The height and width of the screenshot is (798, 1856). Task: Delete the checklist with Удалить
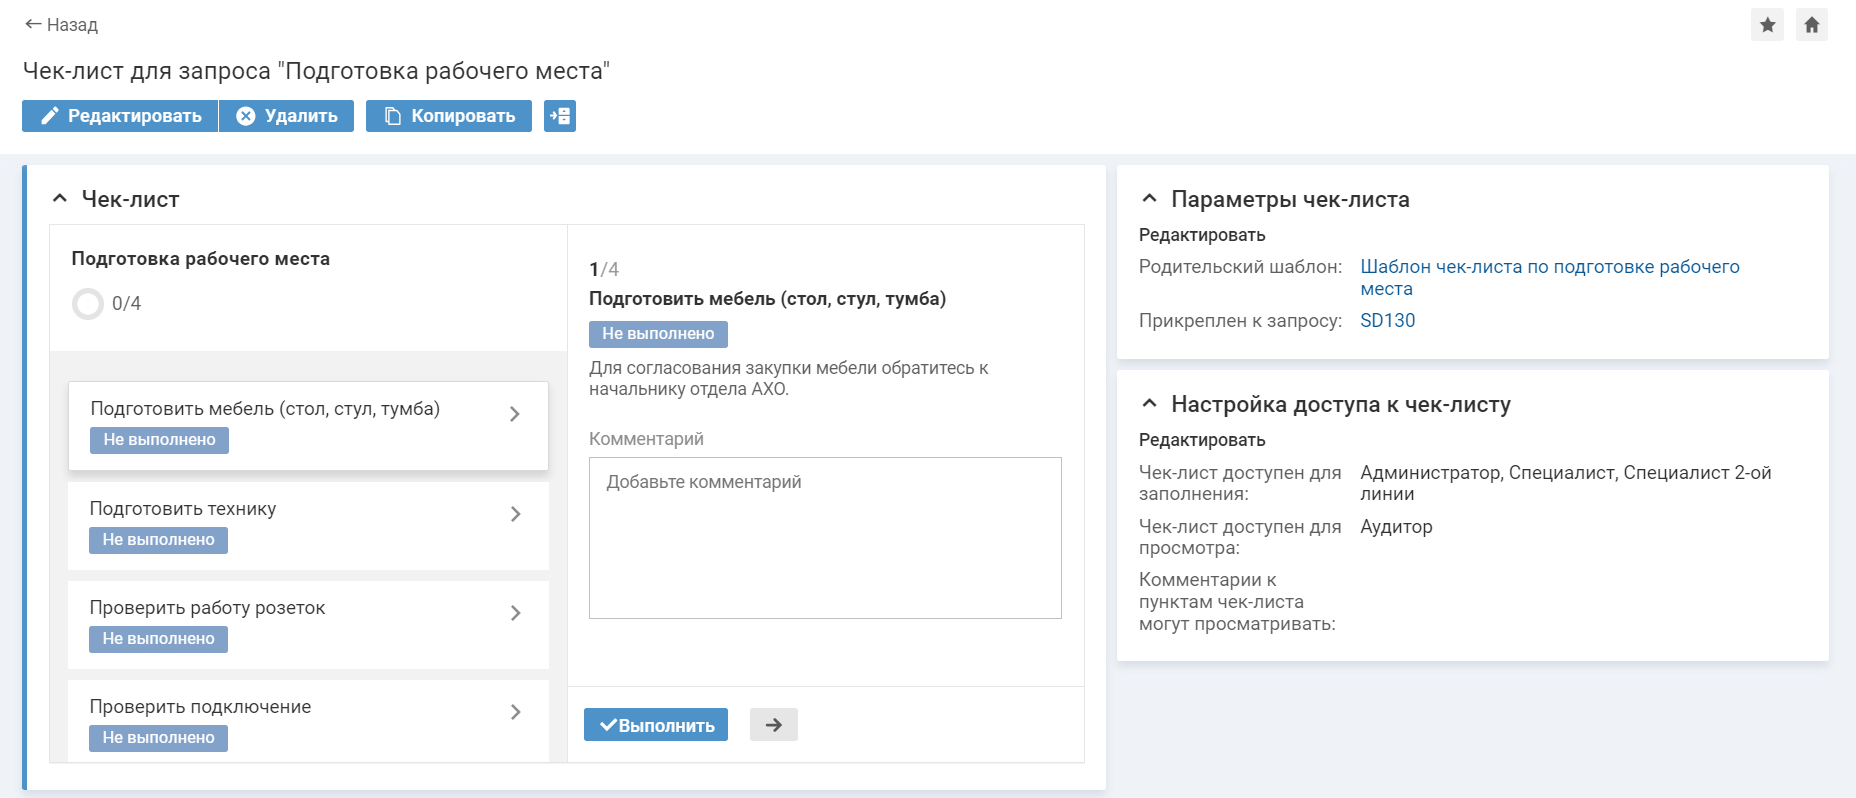287,116
